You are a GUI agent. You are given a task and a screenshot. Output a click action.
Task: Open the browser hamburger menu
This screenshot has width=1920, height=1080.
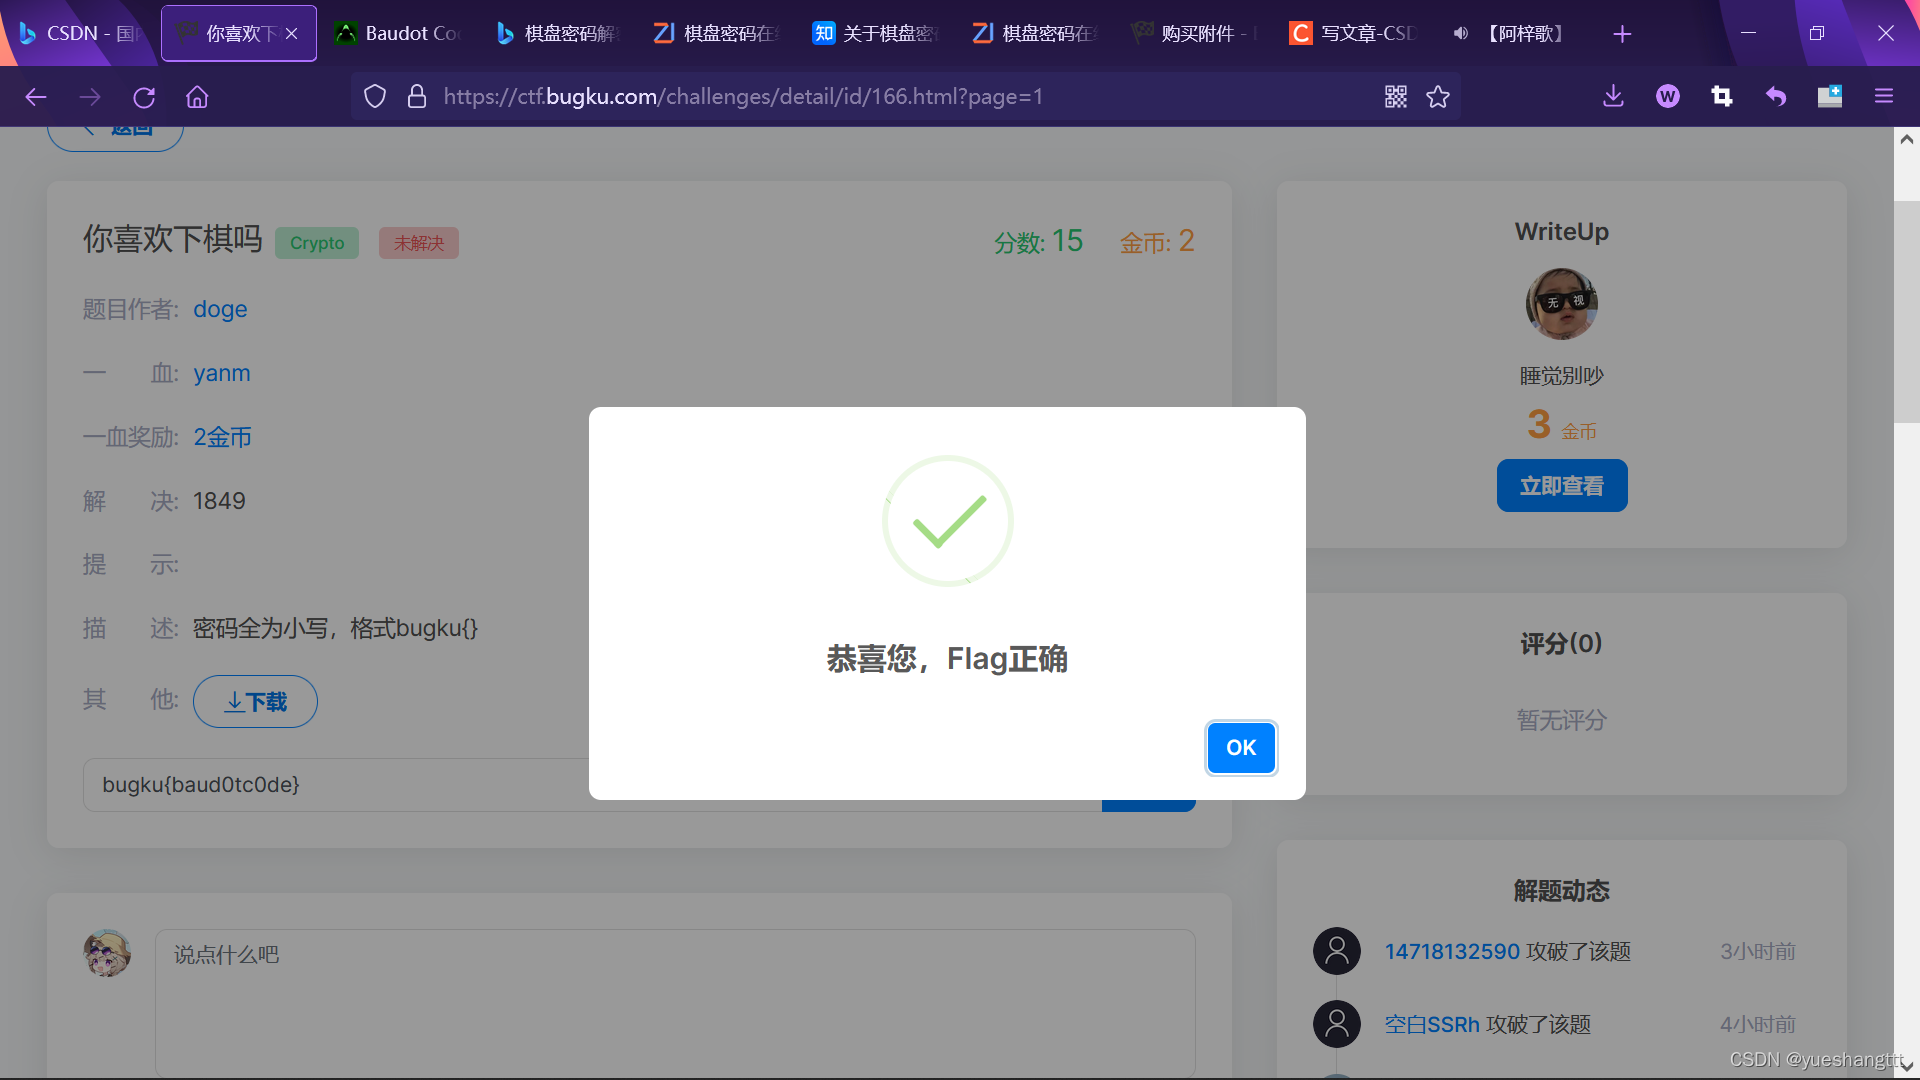(1884, 97)
